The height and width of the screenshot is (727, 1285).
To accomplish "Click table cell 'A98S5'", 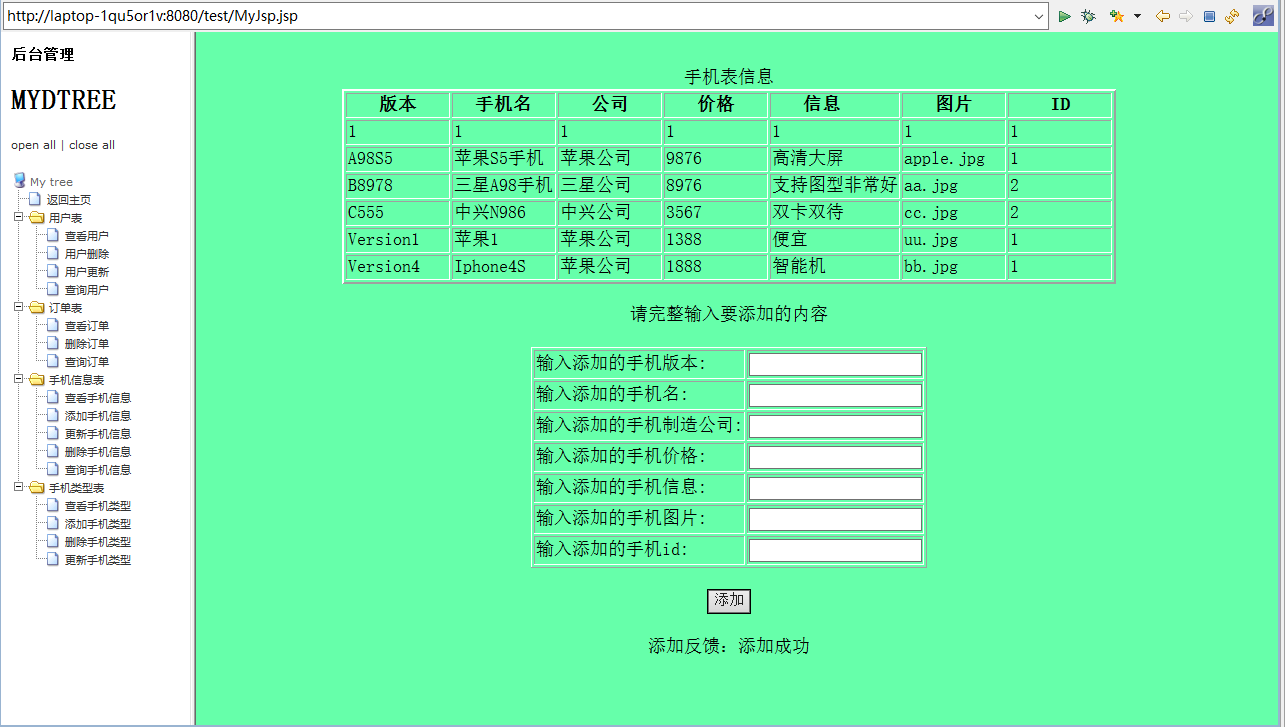I will 398,159.
